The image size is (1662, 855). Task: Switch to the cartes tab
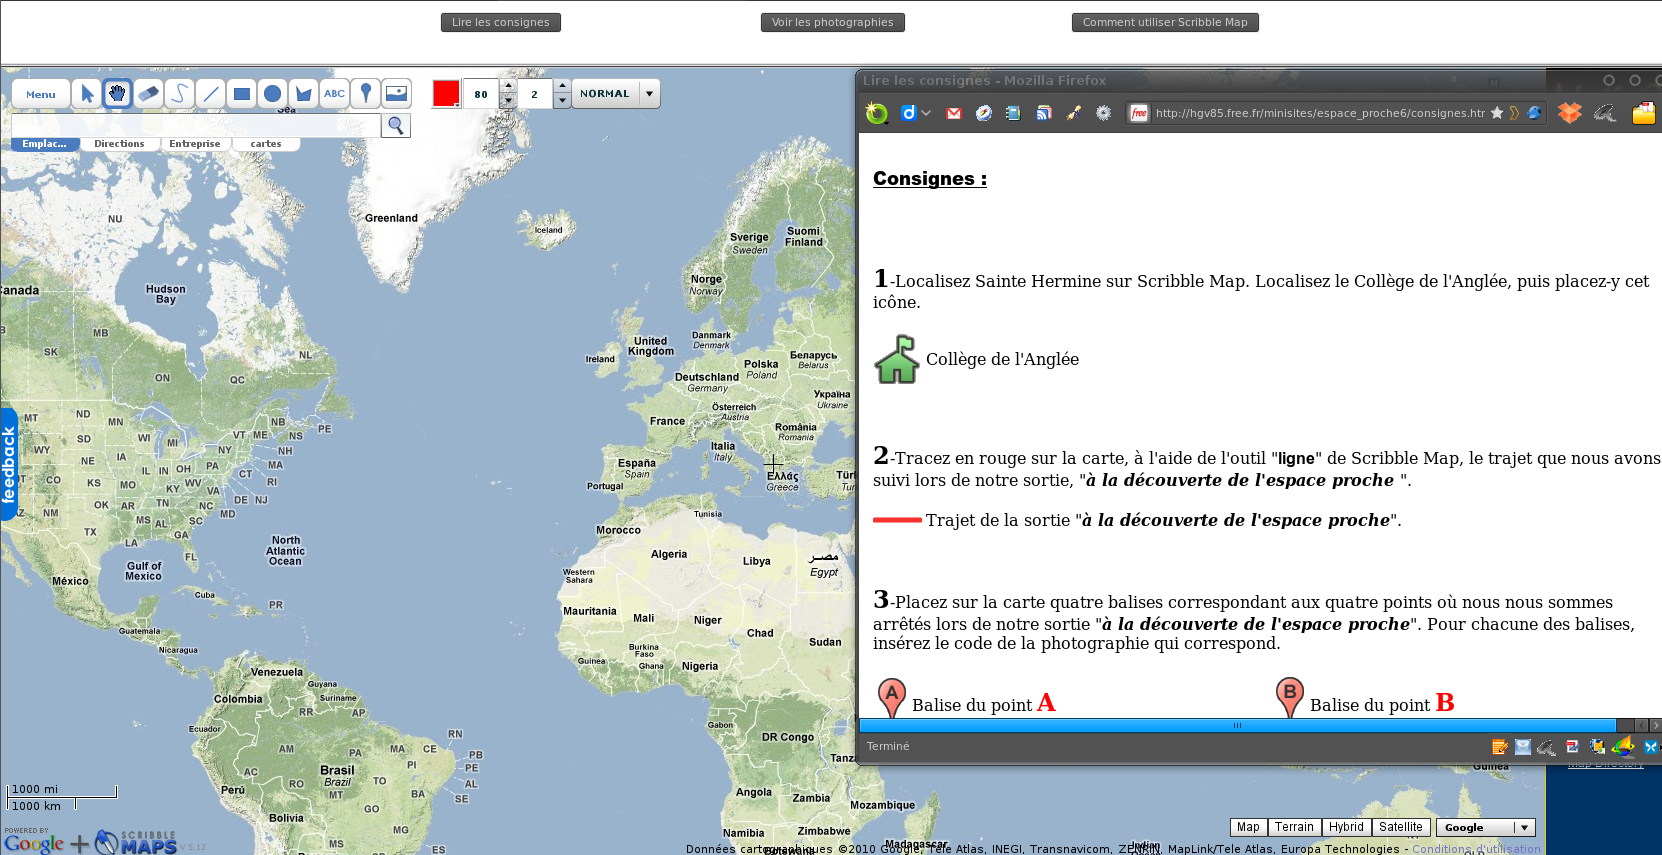tap(265, 144)
